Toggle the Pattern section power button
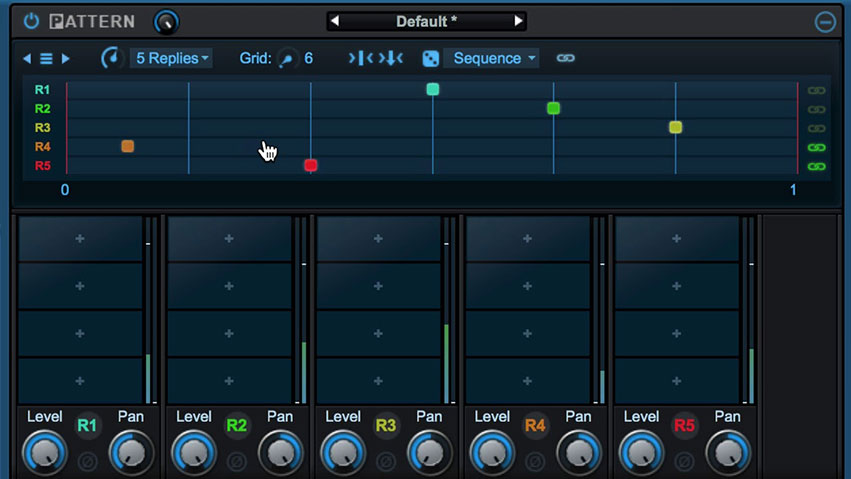Viewport: 851px width, 479px height. pyautogui.click(x=31, y=21)
